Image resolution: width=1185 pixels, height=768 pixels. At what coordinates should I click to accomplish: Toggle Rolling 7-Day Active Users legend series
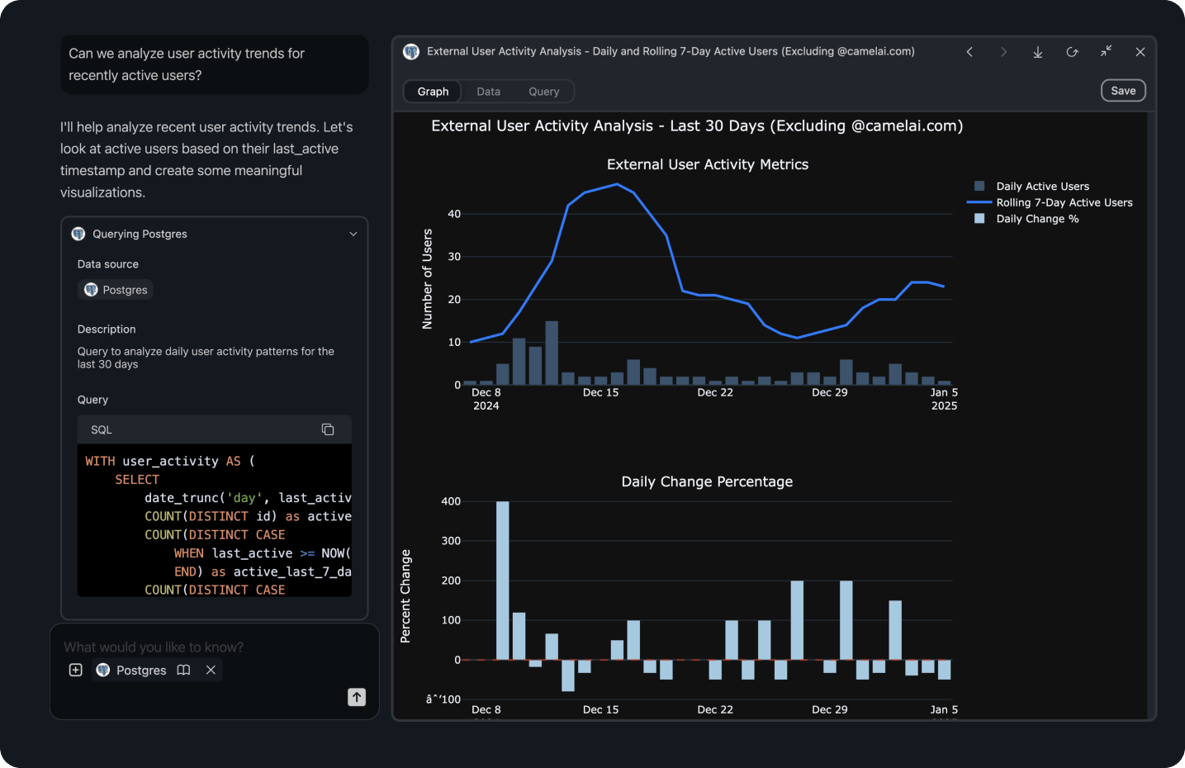(1063, 202)
